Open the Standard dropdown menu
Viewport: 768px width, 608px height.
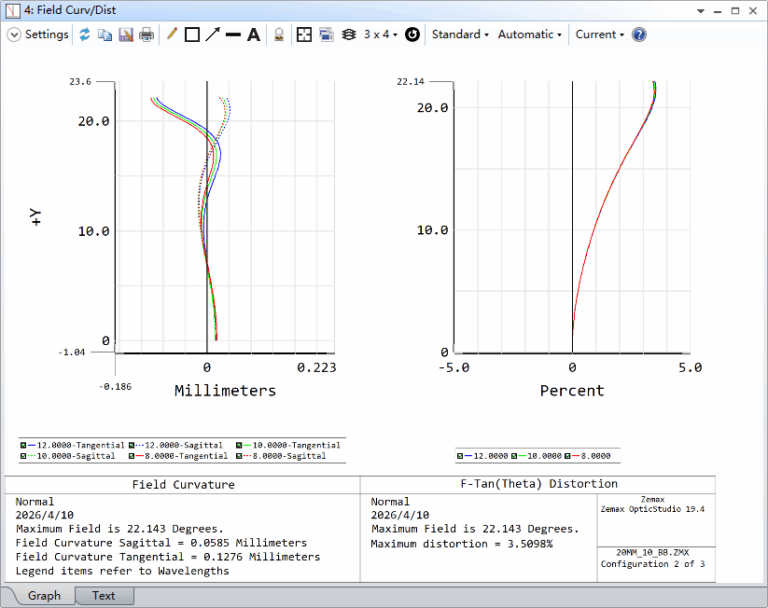pos(460,34)
